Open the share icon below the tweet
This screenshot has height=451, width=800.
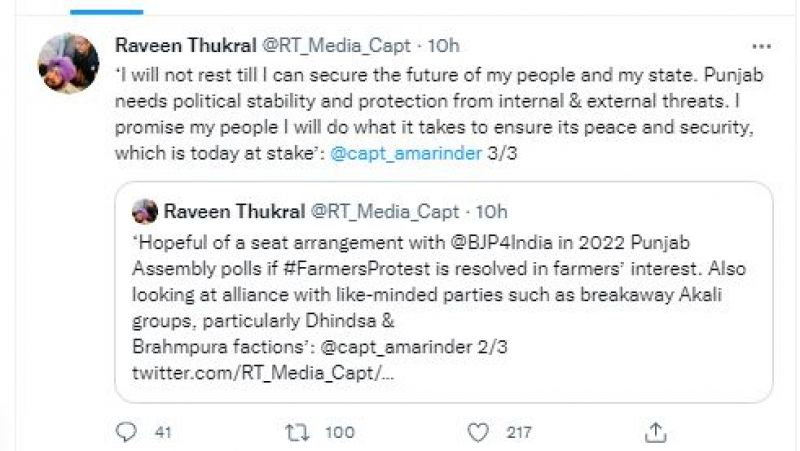coord(656,431)
